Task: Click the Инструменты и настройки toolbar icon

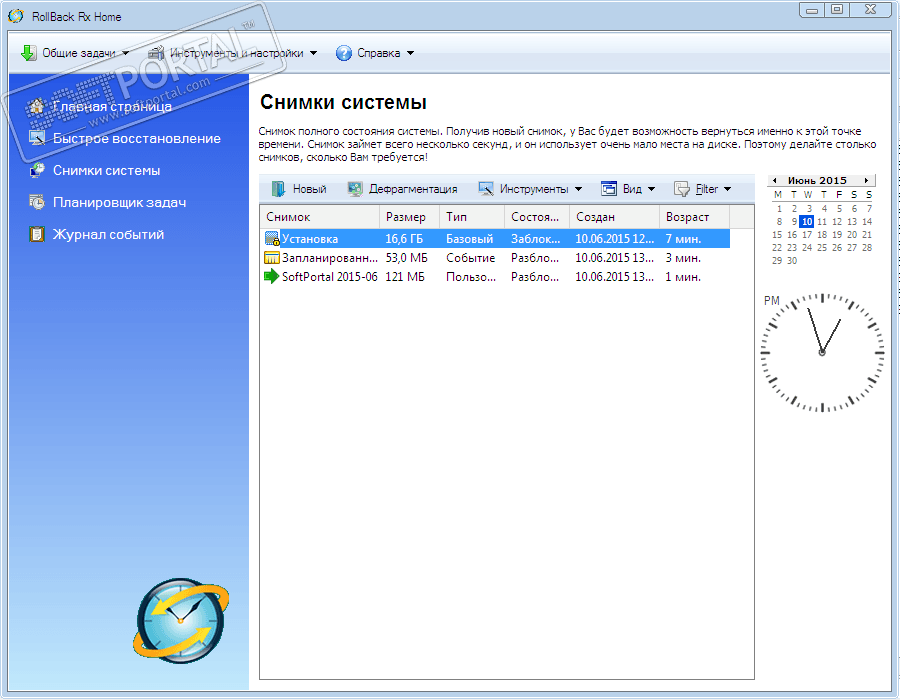Action: point(156,53)
